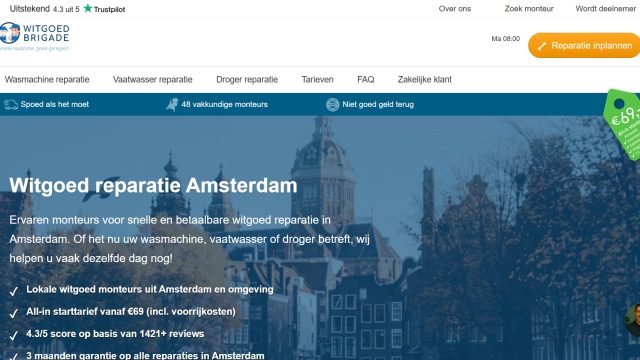Open the Vaatwasser reparatie menu item
The image size is (640, 360).
click(153, 80)
